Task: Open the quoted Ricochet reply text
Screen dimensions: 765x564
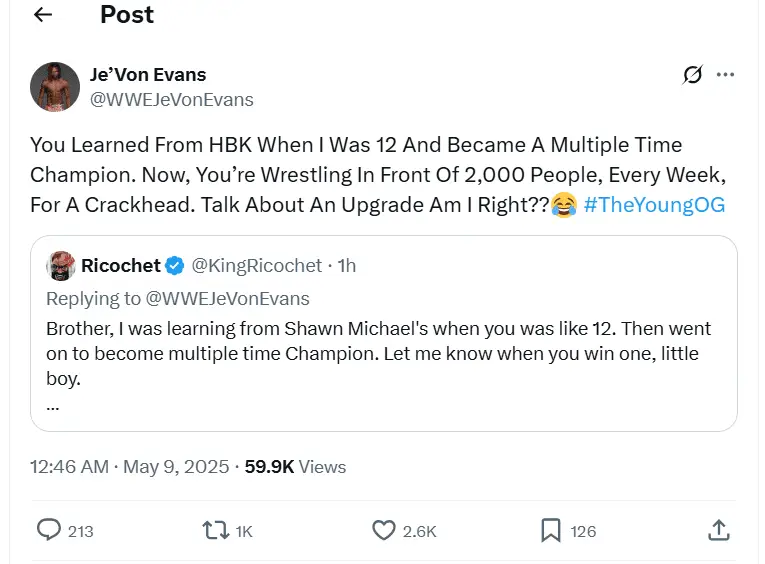Action: (x=378, y=354)
